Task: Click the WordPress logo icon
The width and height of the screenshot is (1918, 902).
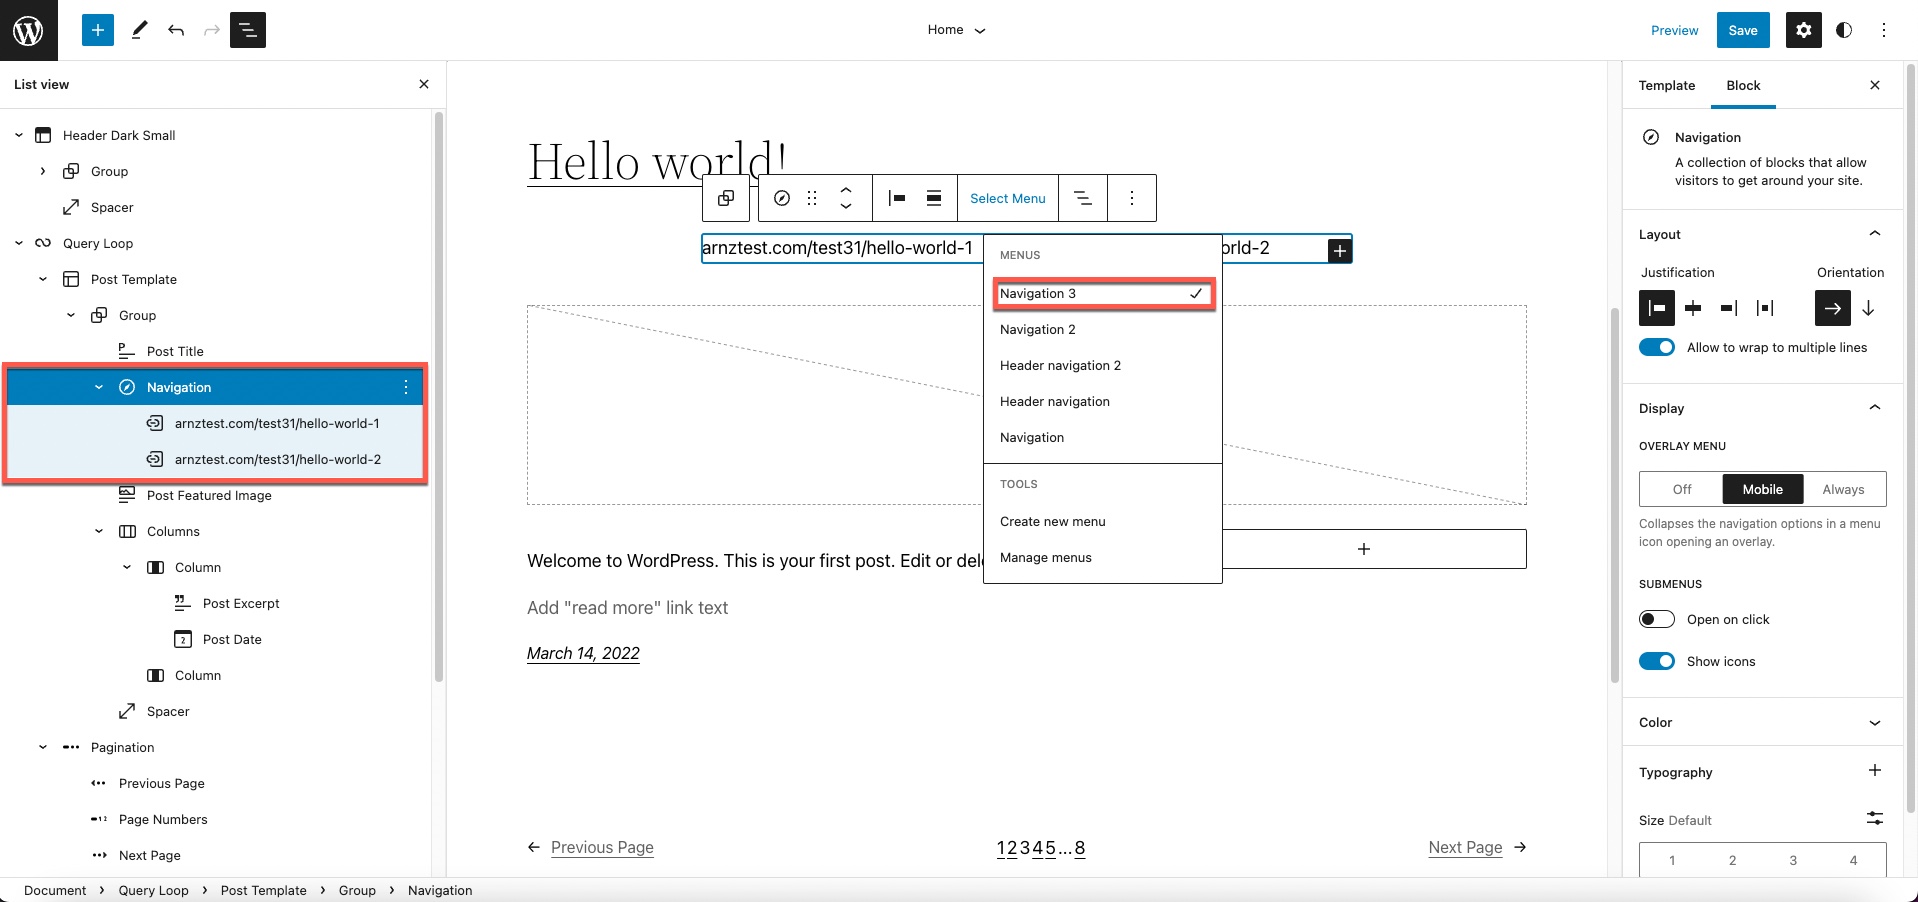Action: 28,30
